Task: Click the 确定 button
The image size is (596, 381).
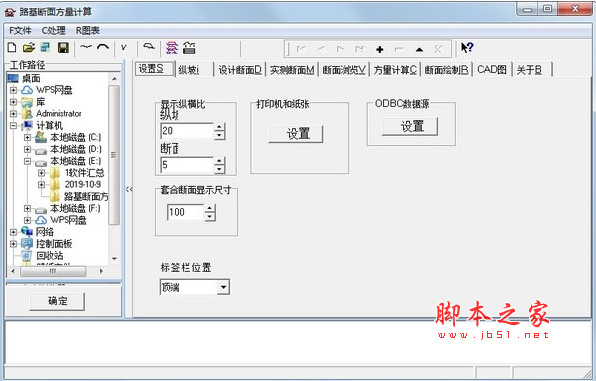Action: 57,301
